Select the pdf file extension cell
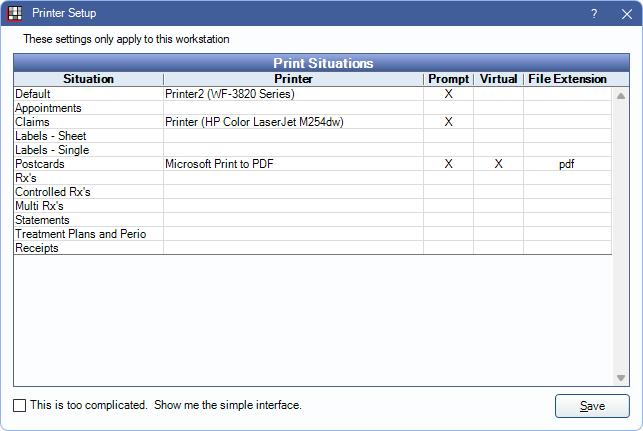This screenshot has height=431, width=643. [567, 163]
